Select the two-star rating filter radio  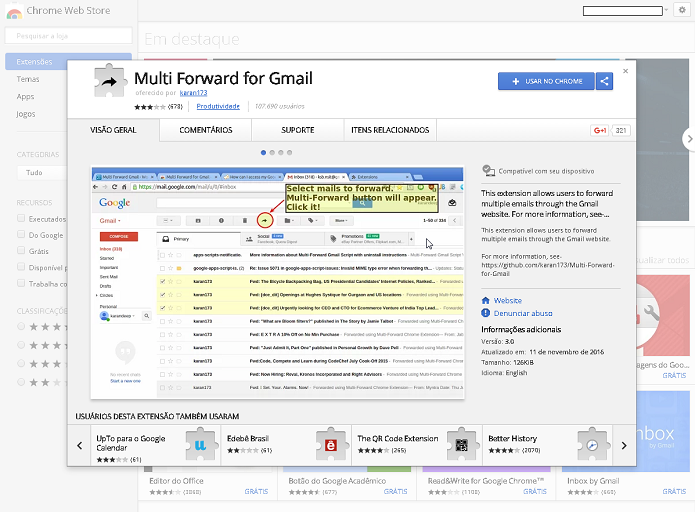click(x=21, y=382)
